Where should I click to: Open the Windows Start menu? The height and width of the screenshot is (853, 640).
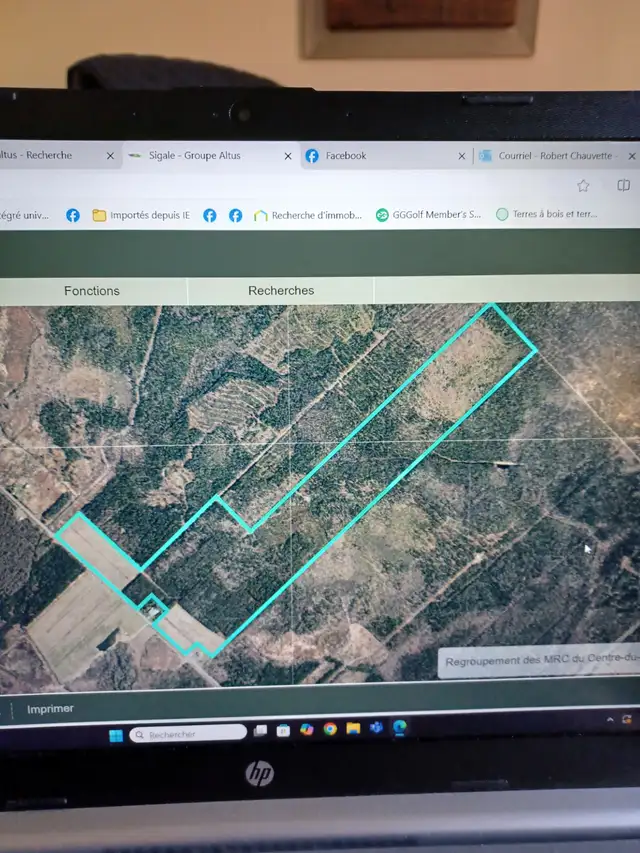click(116, 735)
